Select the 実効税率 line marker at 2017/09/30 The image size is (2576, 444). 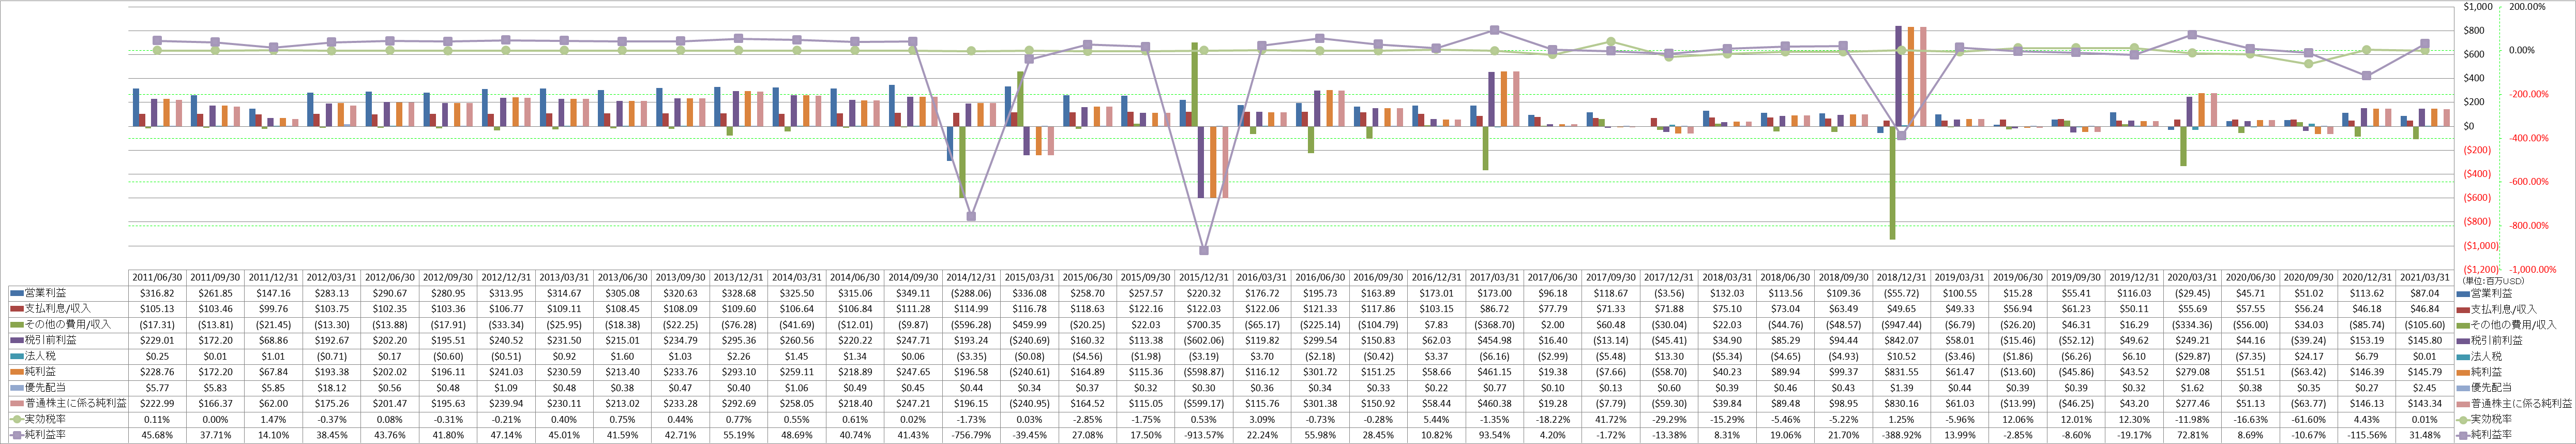pyautogui.click(x=1611, y=42)
